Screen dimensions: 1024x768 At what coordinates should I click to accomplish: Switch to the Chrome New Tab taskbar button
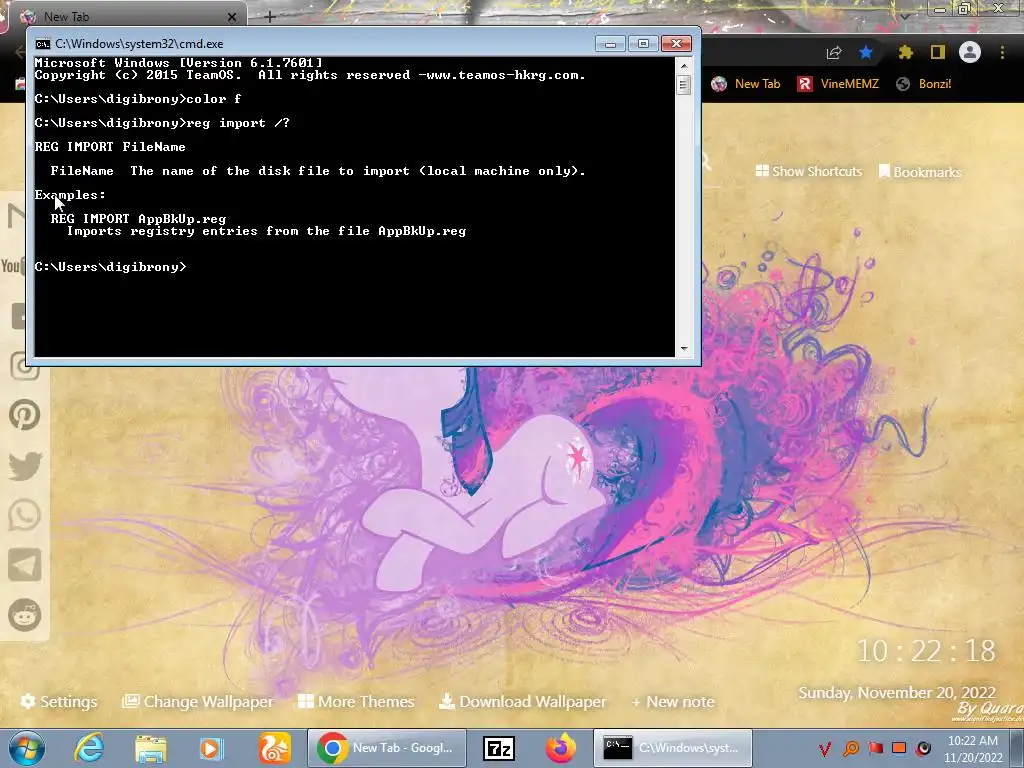tap(387, 748)
